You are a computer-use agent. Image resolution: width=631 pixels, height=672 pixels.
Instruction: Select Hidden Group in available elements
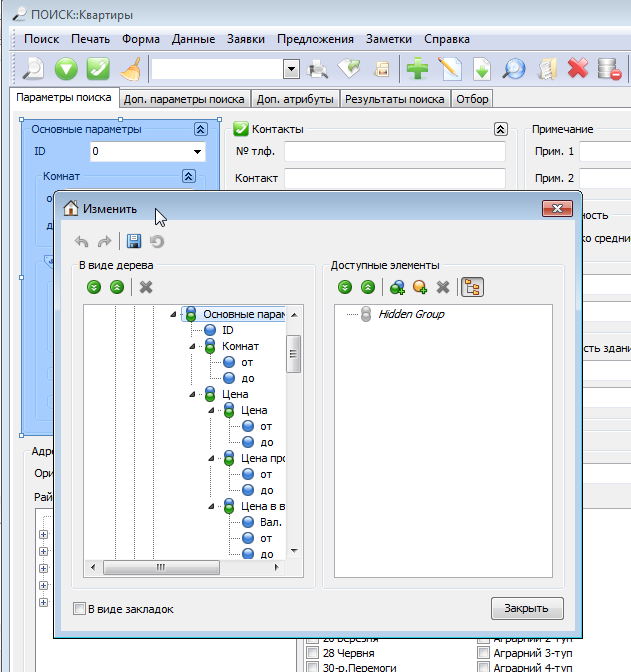coord(410,314)
